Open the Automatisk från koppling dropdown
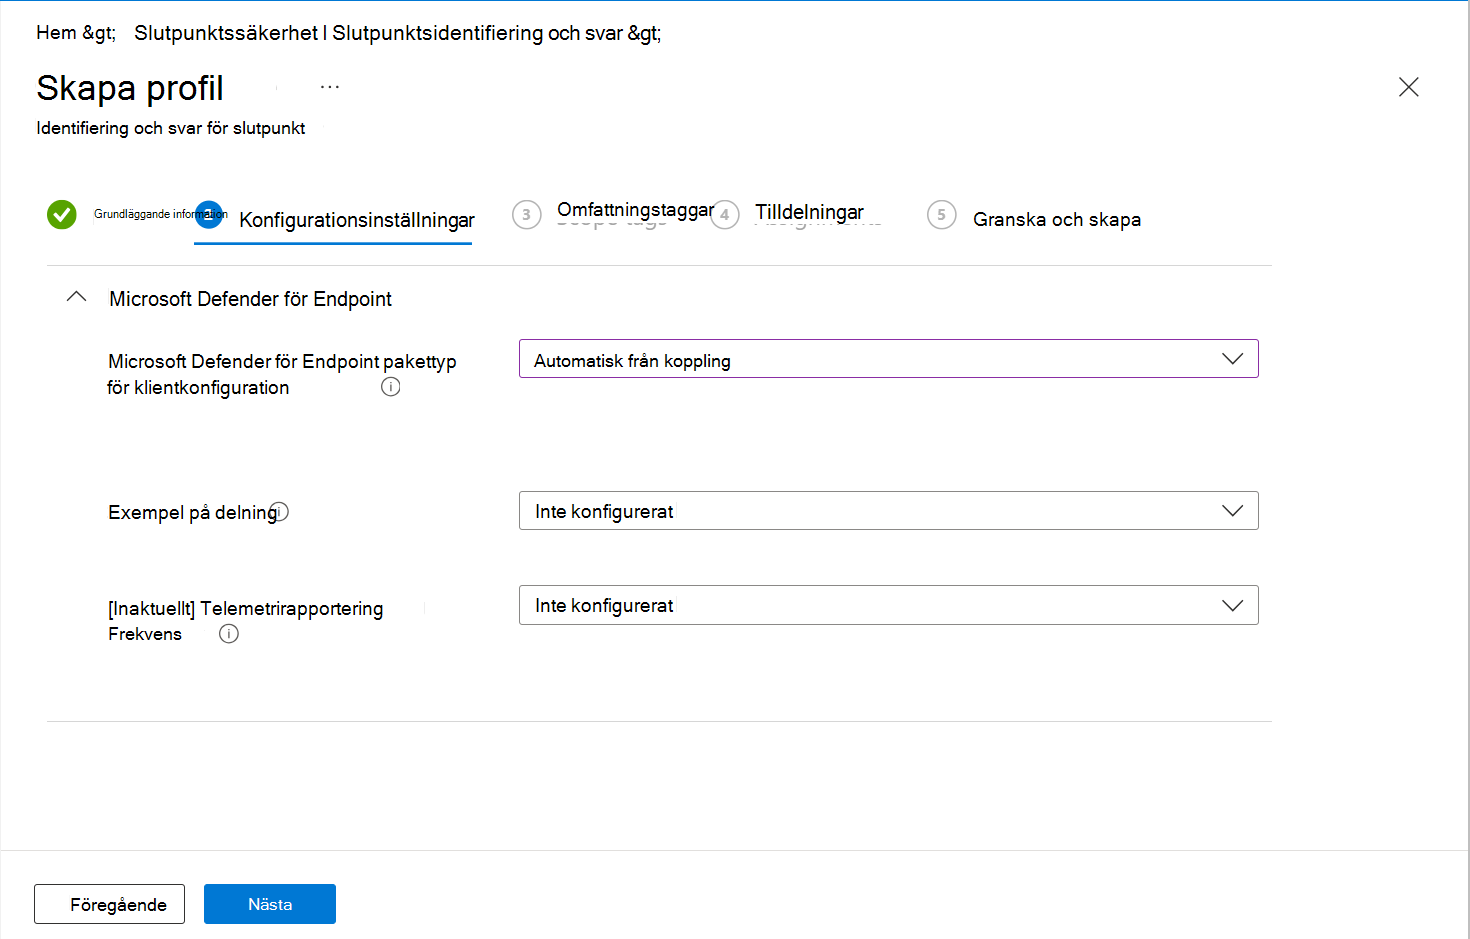This screenshot has width=1470, height=939. pos(888,359)
